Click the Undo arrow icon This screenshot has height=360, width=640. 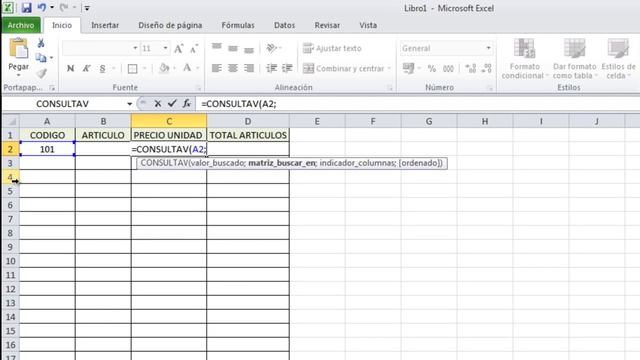(42, 7)
